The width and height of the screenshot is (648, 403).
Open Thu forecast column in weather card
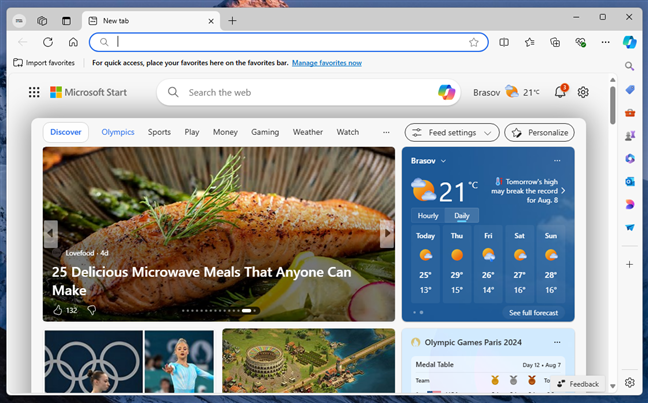pyautogui.click(x=457, y=265)
